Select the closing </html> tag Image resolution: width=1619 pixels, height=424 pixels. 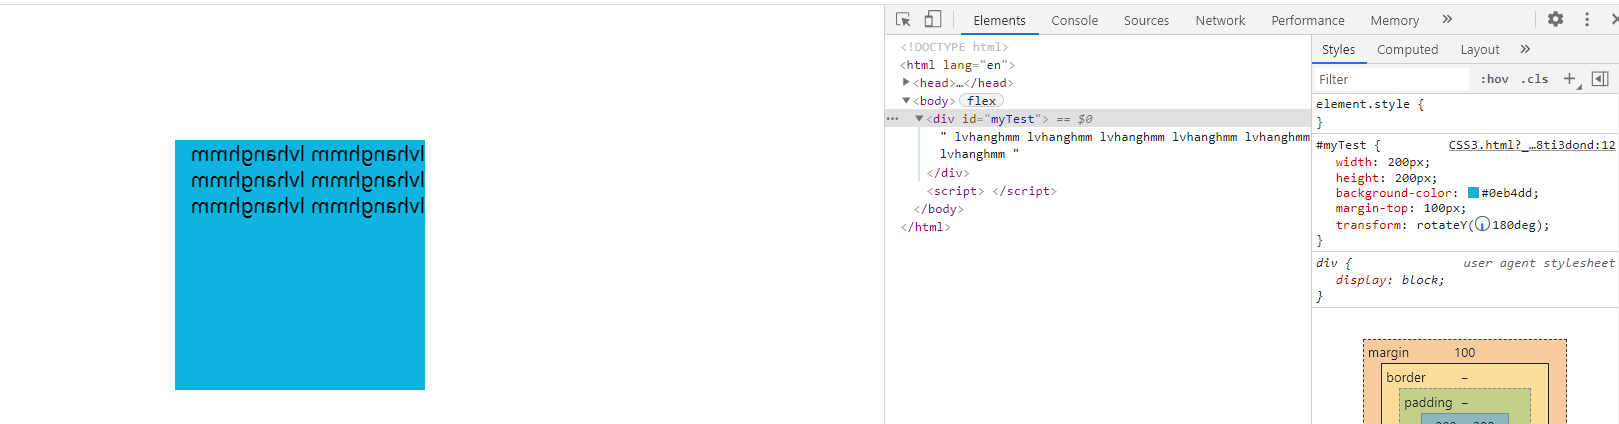click(x=925, y=227)
